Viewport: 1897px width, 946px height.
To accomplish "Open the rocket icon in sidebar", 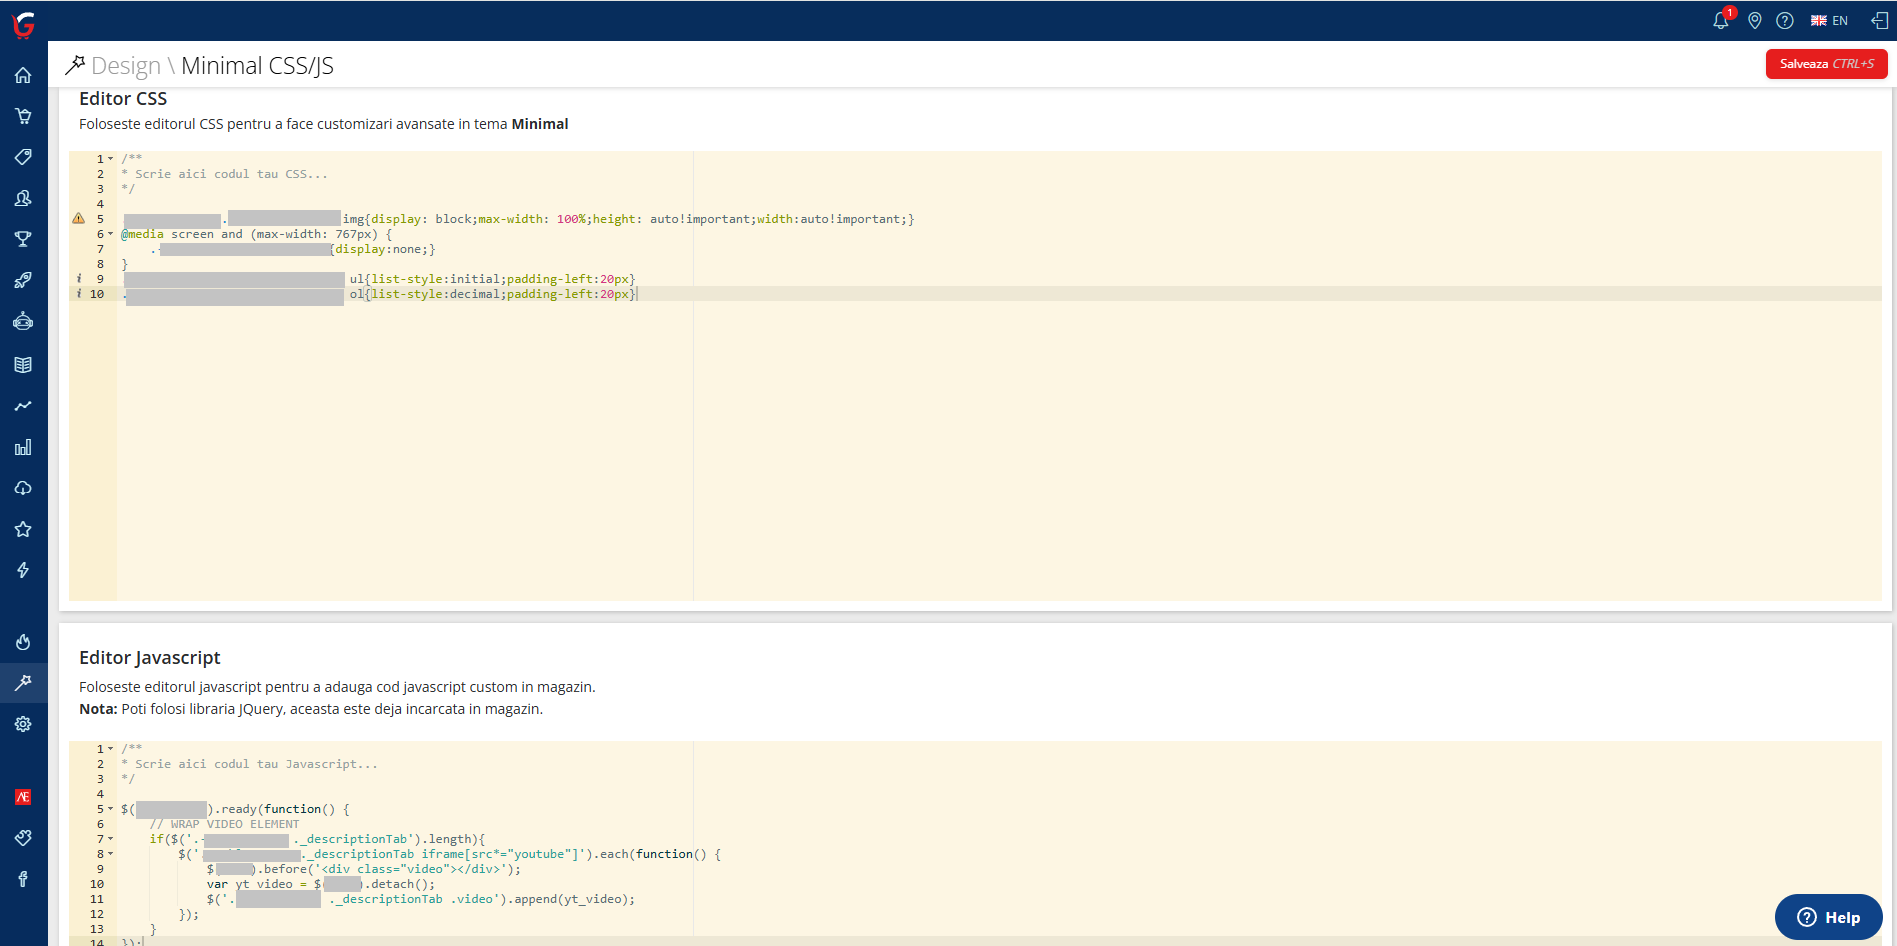I will pyautogui.click(x=23, y=280).
